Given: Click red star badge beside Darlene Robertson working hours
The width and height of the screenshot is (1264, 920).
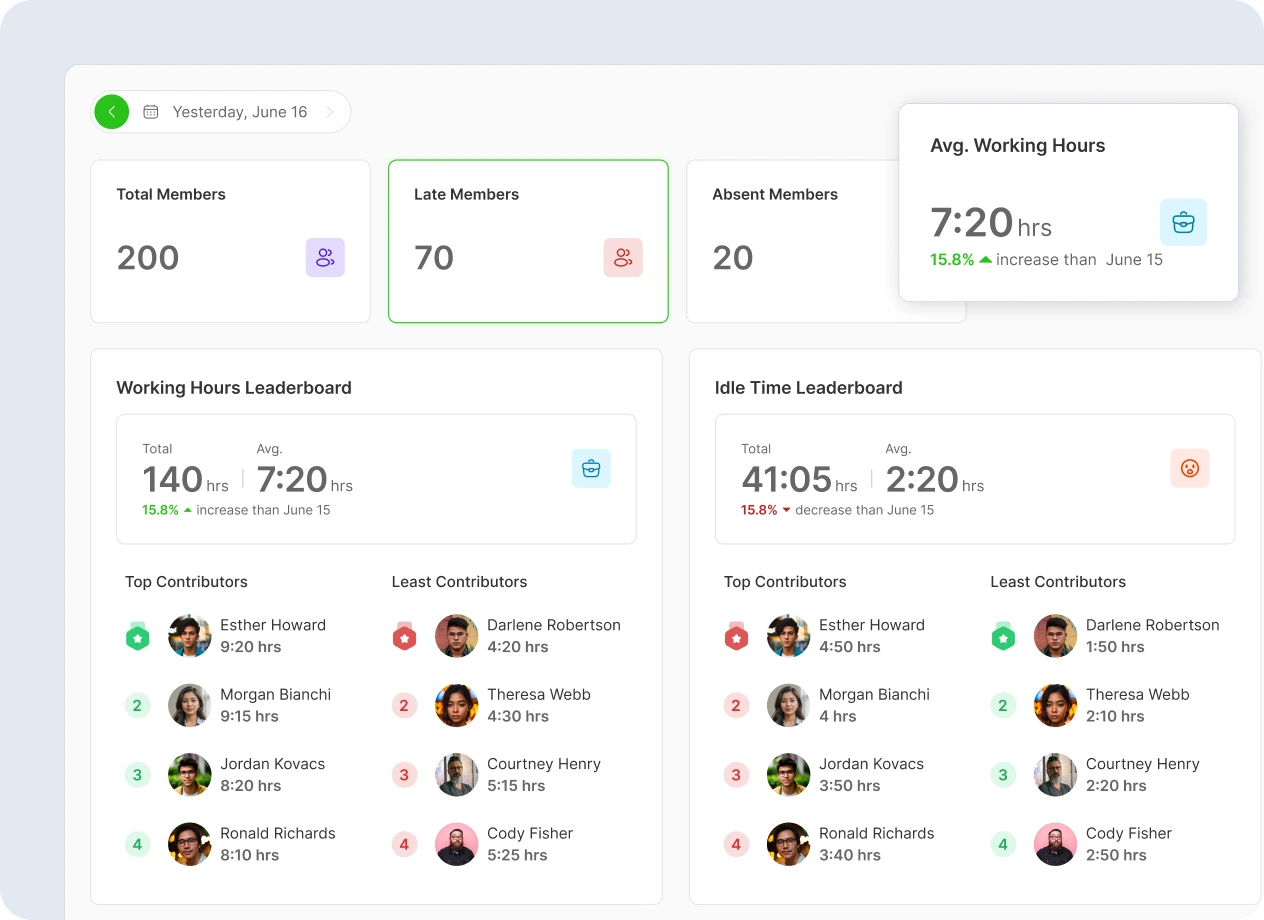Looking at the screenshot, I should click(404, 636).
